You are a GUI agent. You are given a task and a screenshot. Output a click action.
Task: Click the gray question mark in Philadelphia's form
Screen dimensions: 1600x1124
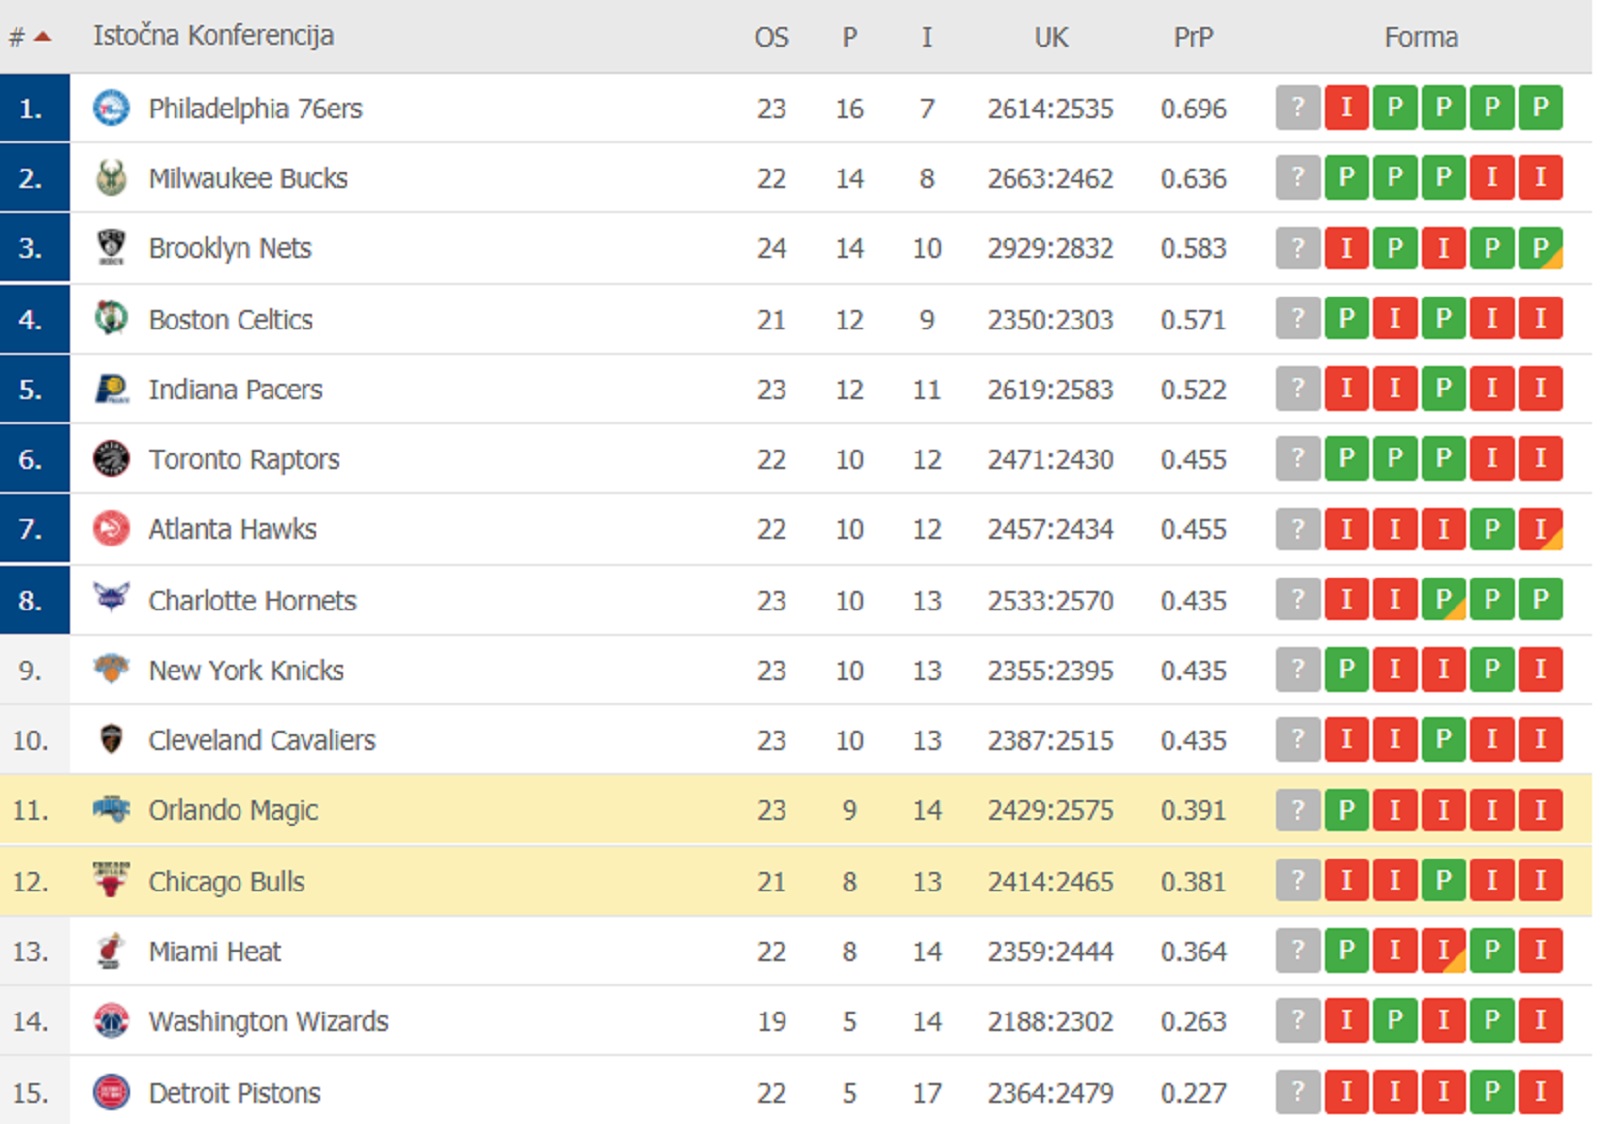tap(1298, 108)
